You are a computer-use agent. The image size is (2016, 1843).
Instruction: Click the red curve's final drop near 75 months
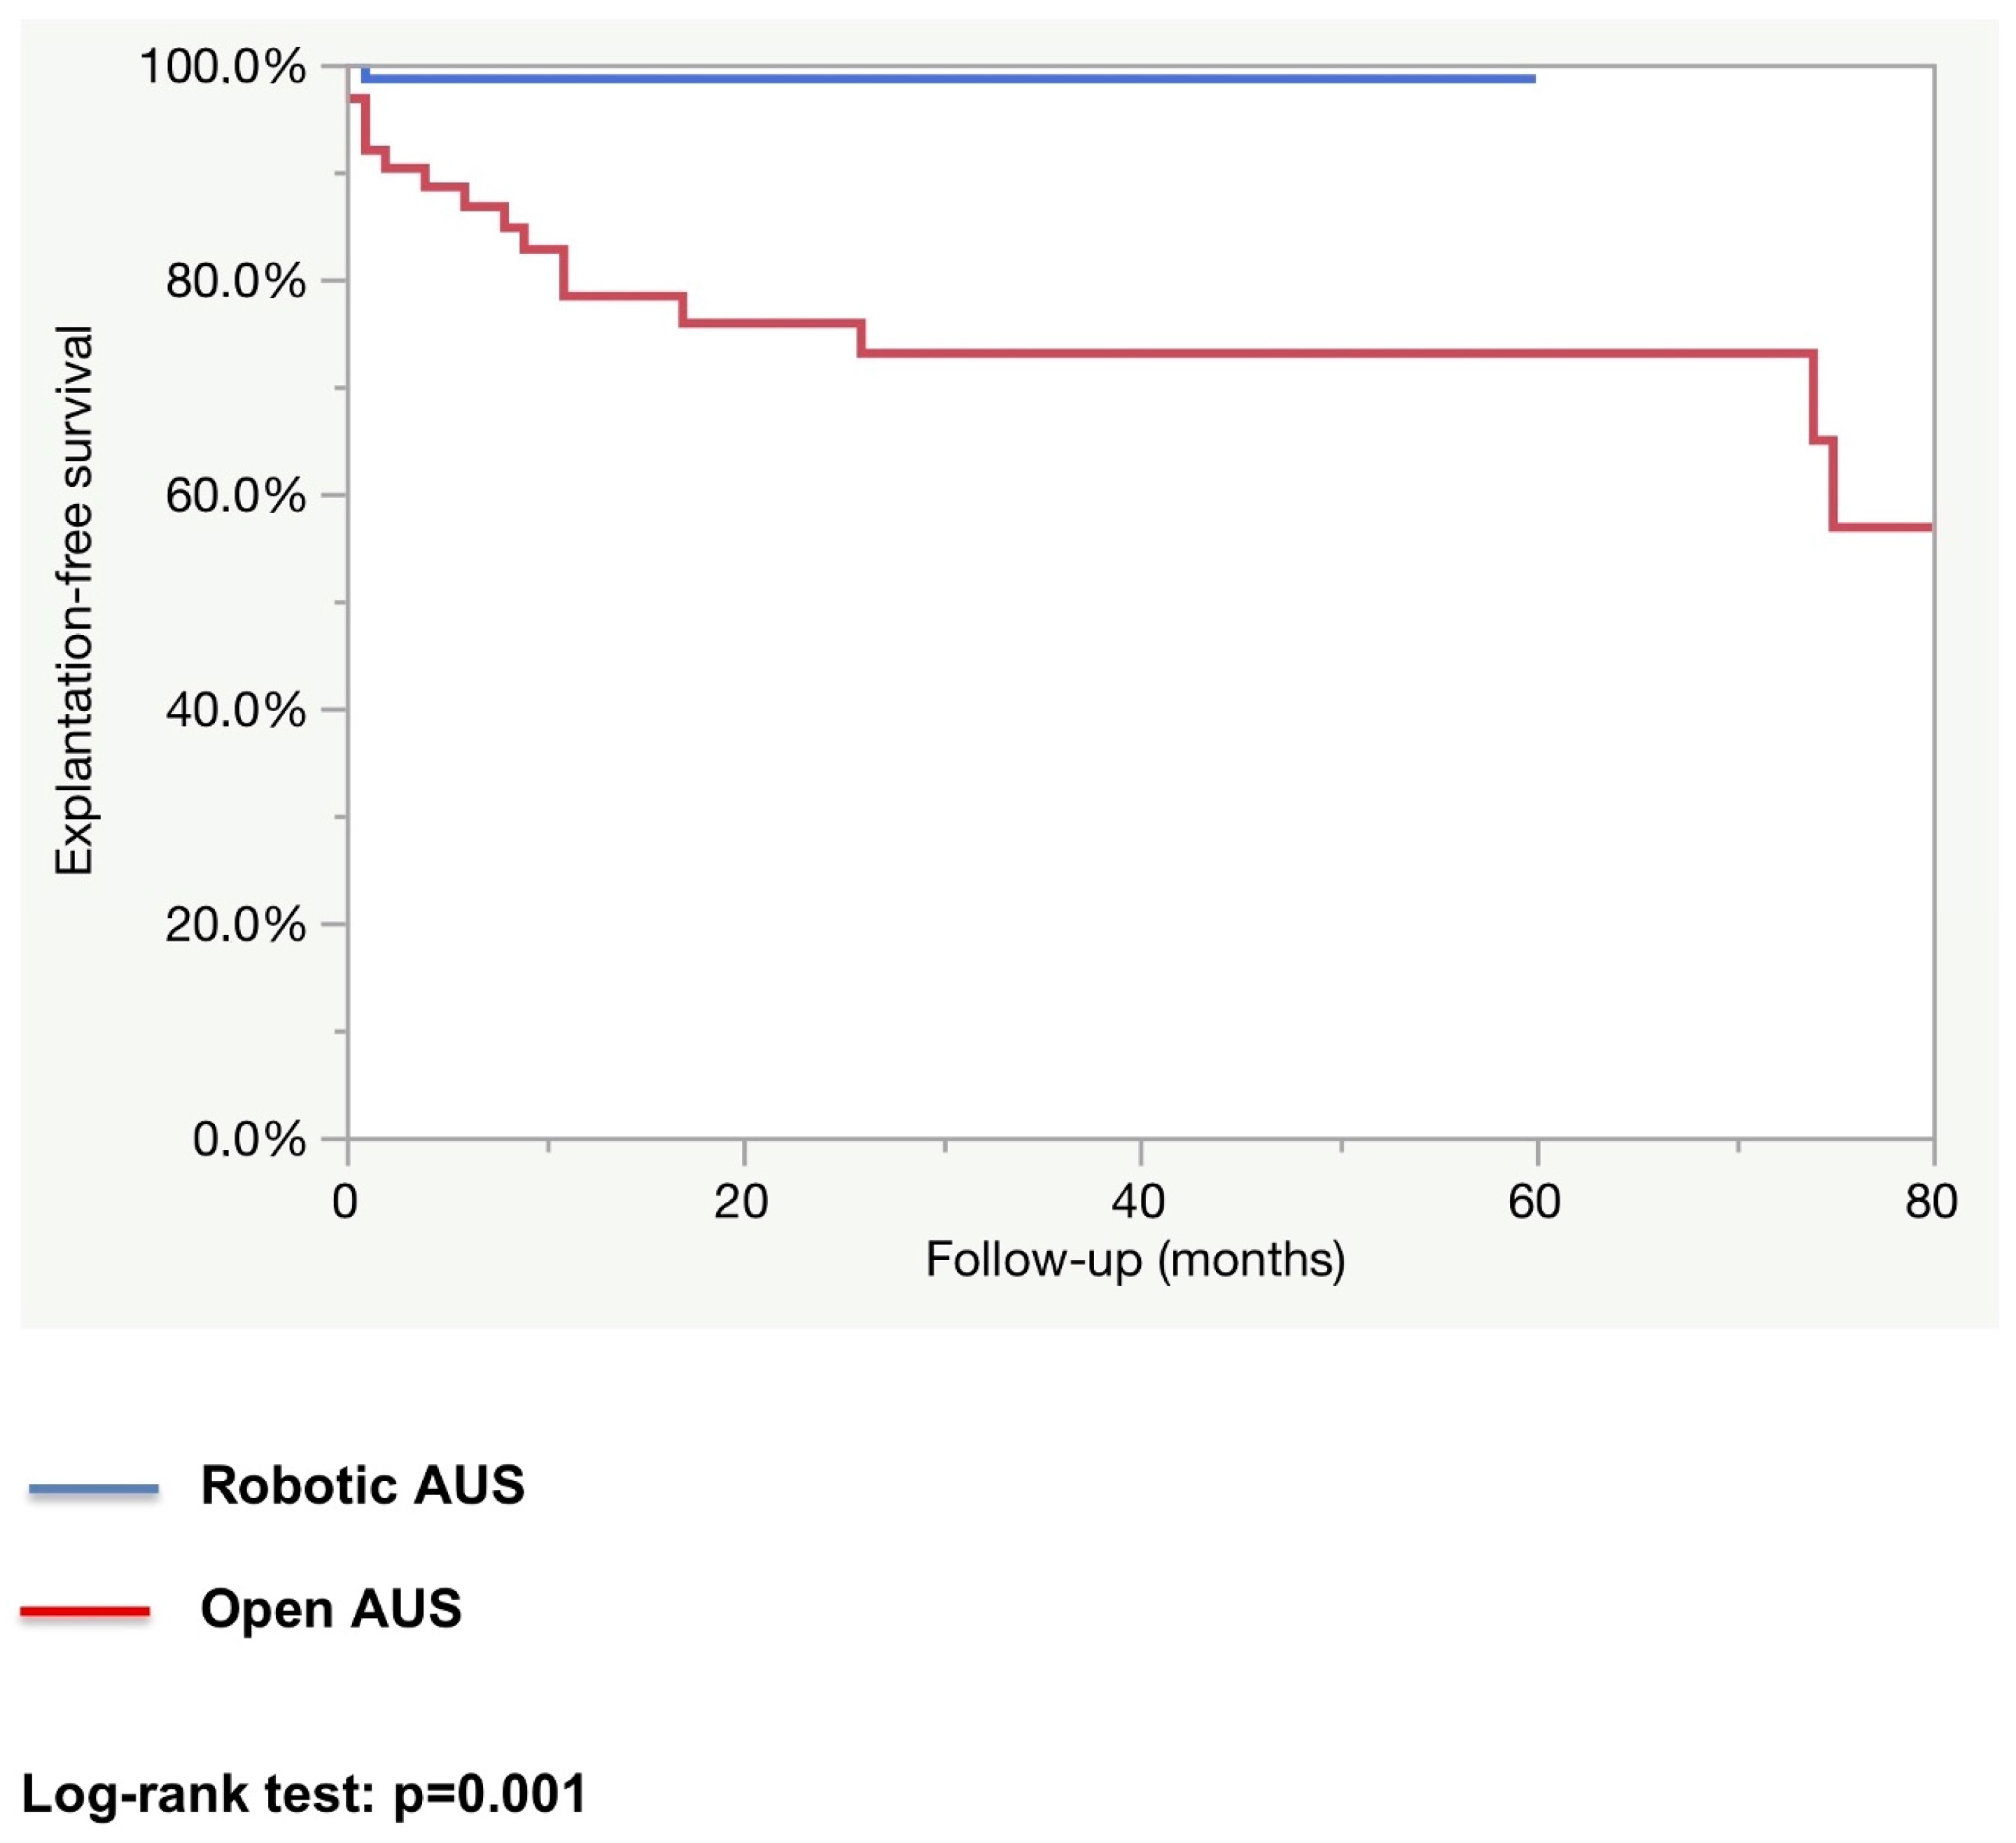(1833, 484)
